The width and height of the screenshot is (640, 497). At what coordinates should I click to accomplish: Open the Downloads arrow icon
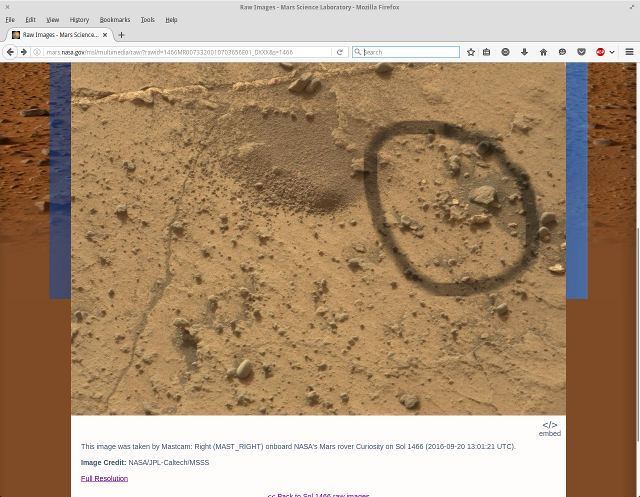tap(524, 52)
